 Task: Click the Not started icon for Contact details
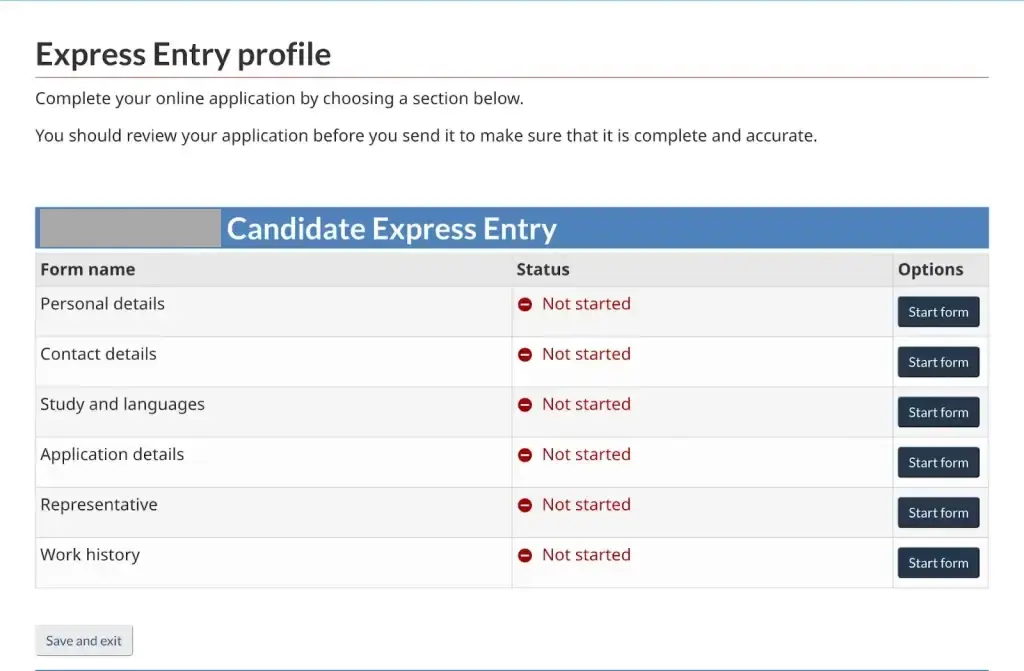click(525, 354)
